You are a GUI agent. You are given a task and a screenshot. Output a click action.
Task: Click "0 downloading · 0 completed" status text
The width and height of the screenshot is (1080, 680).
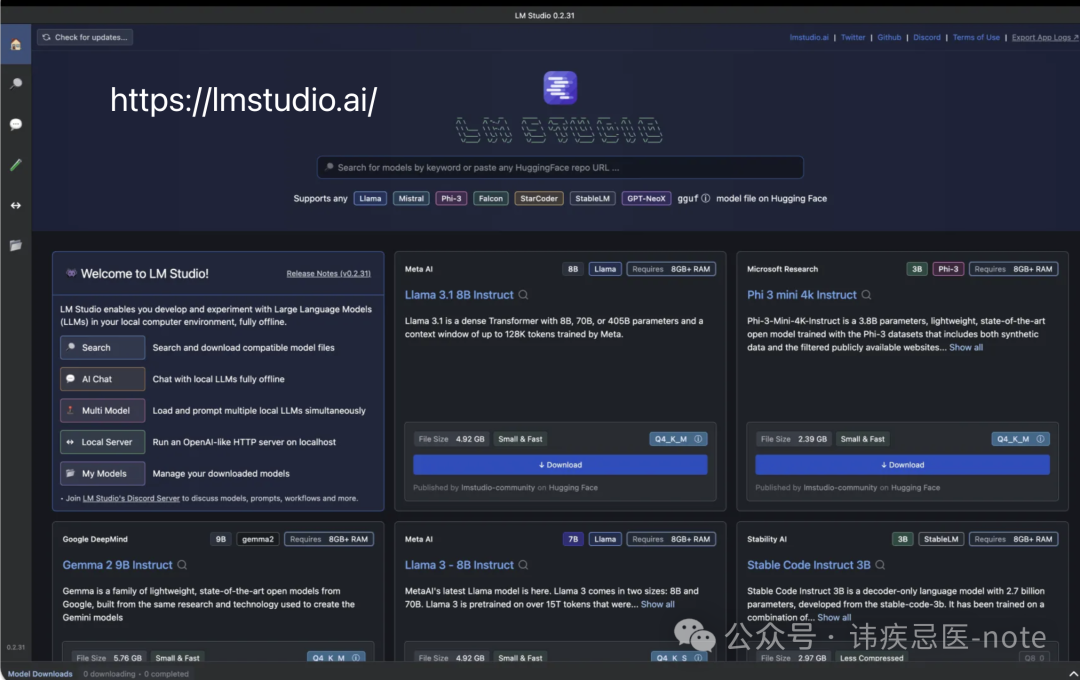click(x=136, y=674)
